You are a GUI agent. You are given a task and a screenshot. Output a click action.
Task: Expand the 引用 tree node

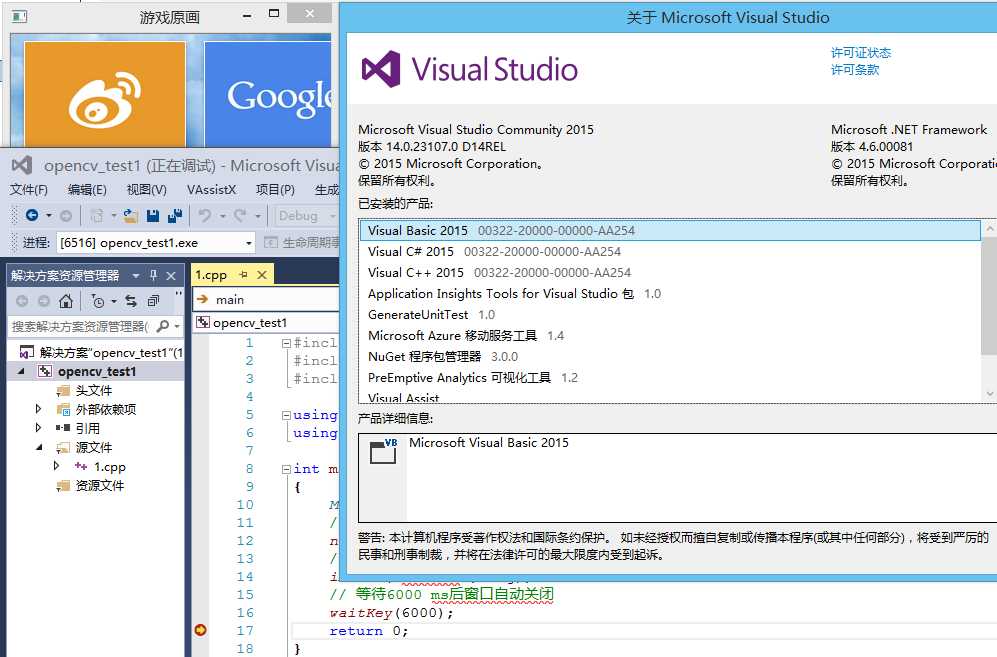point(38,428)
